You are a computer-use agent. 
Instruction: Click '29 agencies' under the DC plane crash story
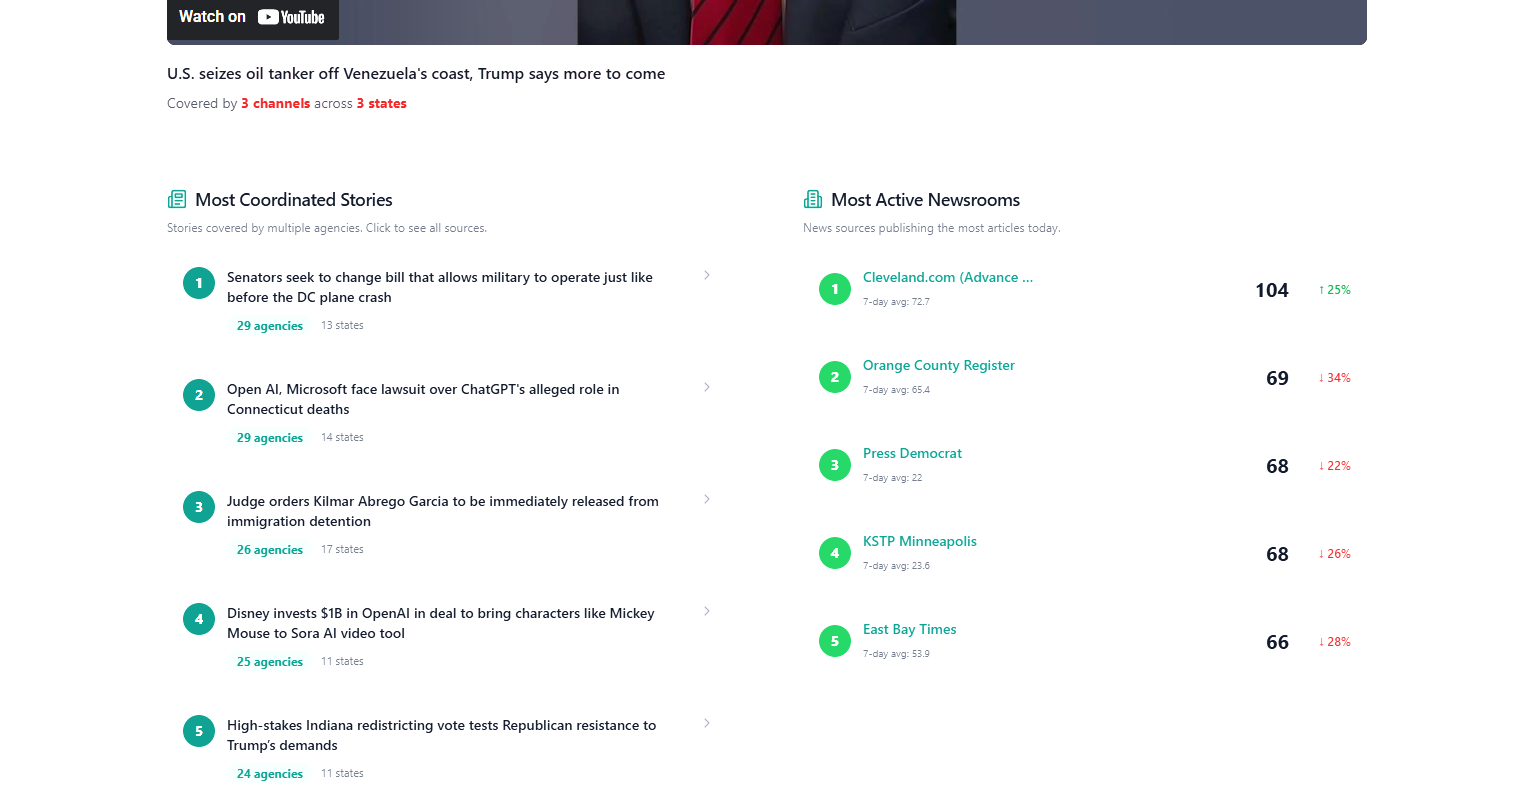(x=270, y=326)
